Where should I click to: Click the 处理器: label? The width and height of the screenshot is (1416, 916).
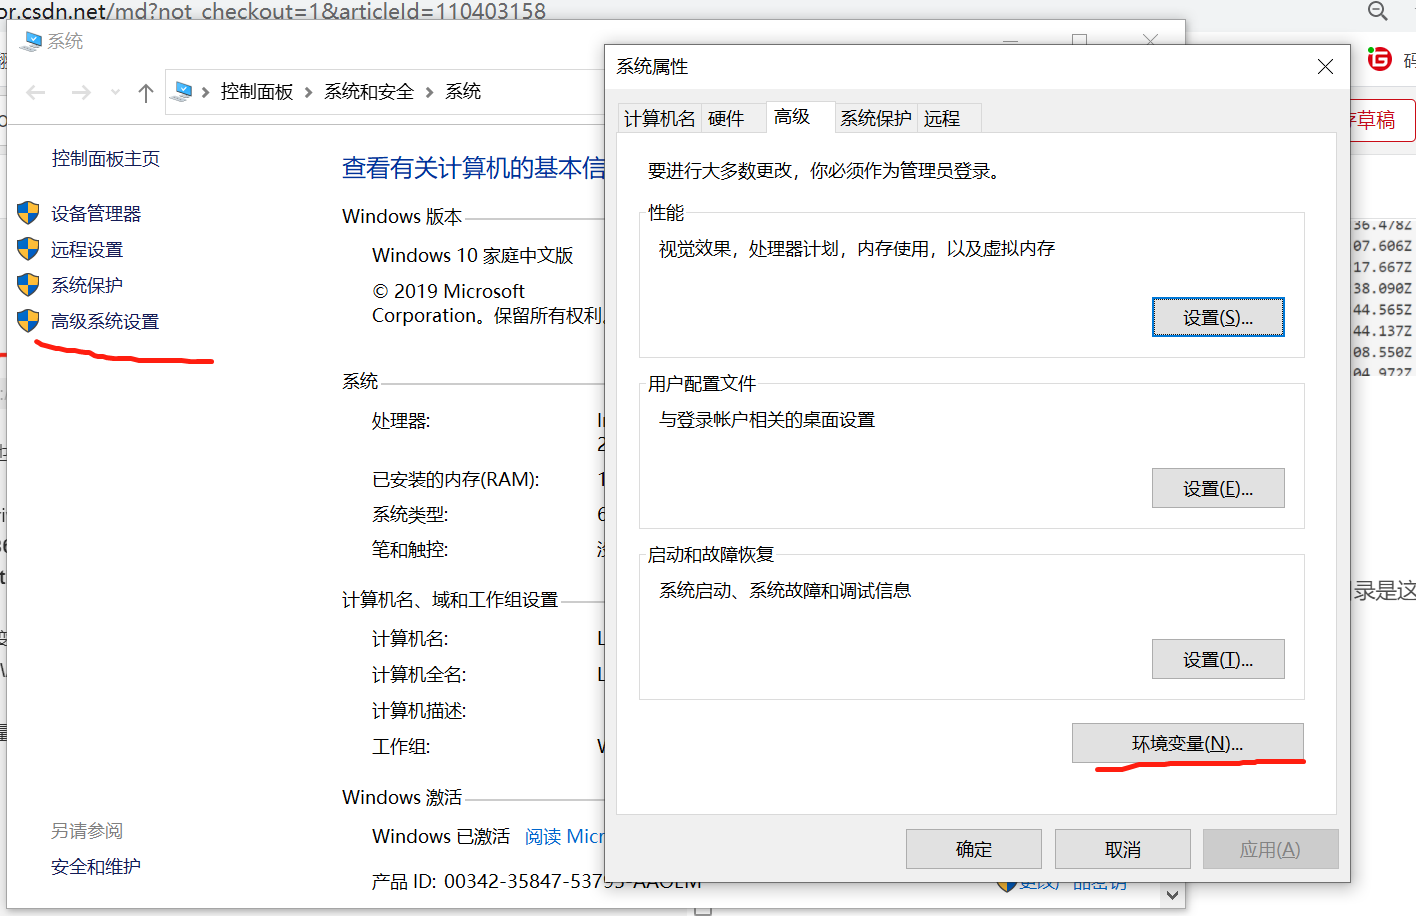[401, 421]
